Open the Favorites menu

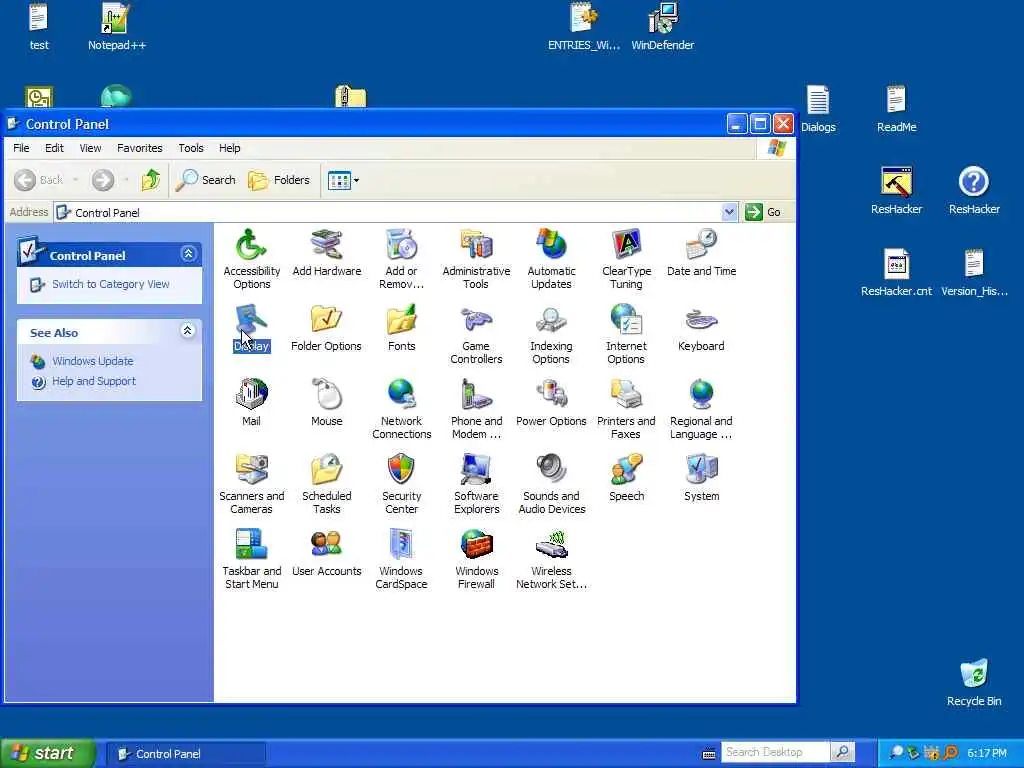click(x=140, y=148)
